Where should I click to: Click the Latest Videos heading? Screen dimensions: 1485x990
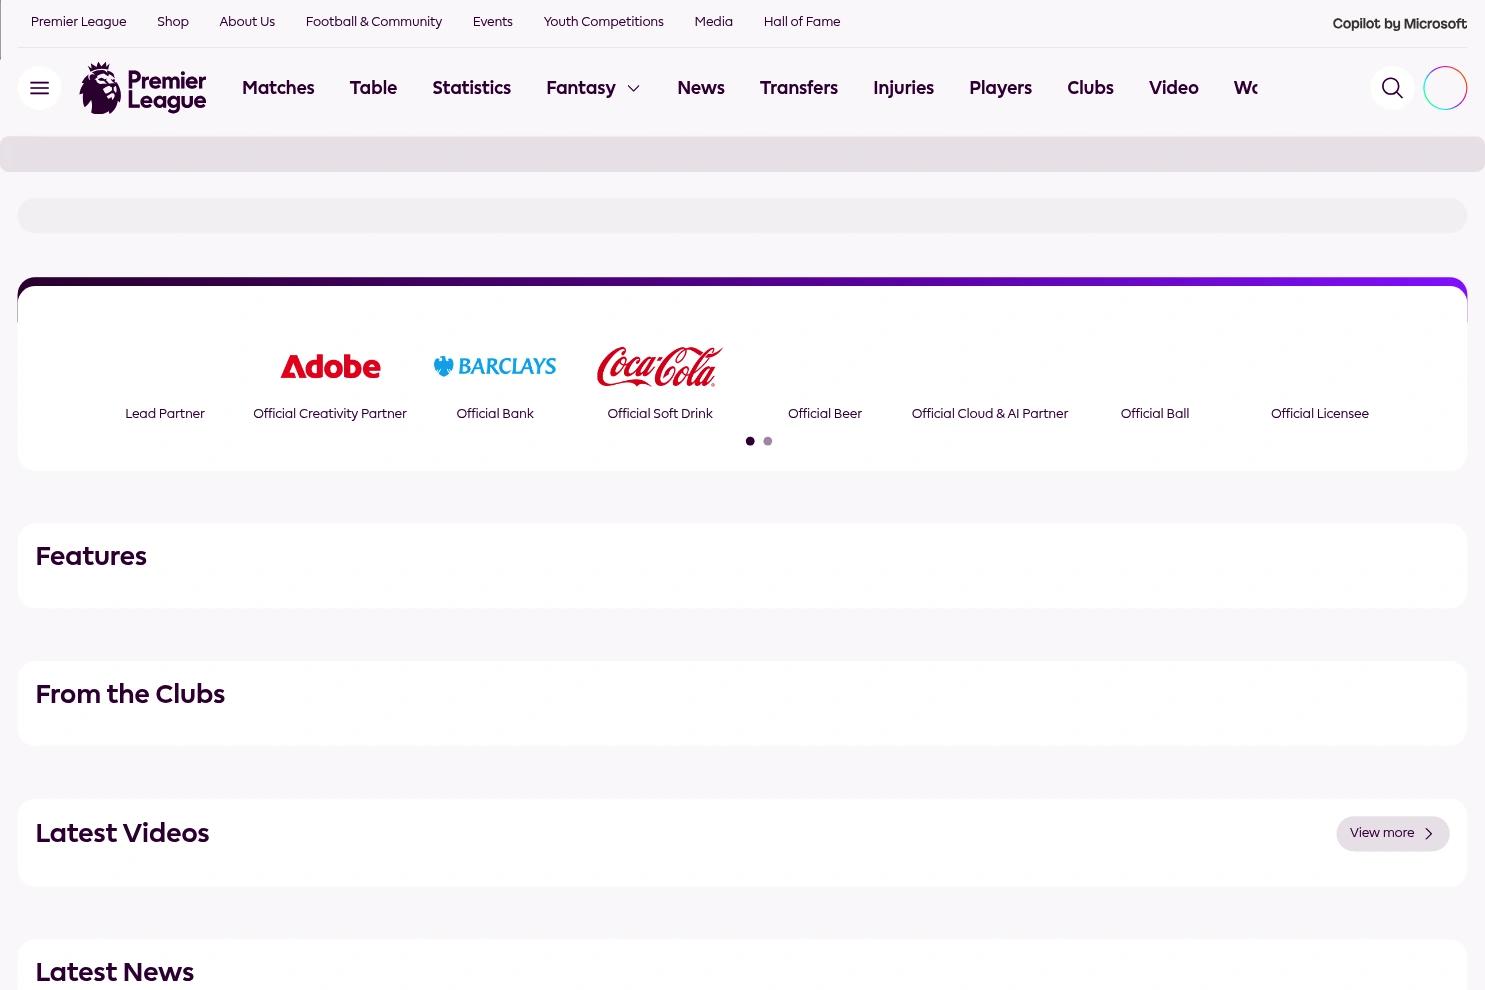[x=122, y=834]
